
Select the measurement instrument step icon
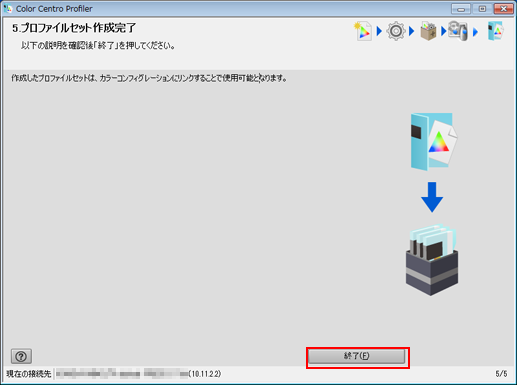[458, 31]
